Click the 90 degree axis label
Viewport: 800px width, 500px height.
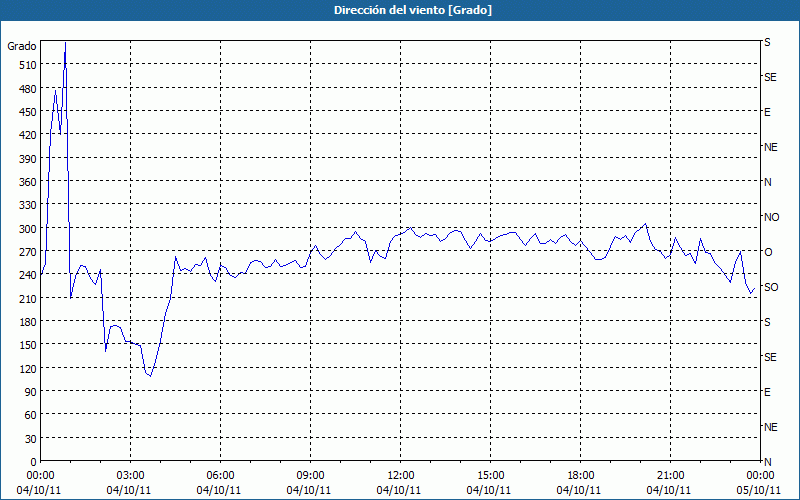point(31,391)
